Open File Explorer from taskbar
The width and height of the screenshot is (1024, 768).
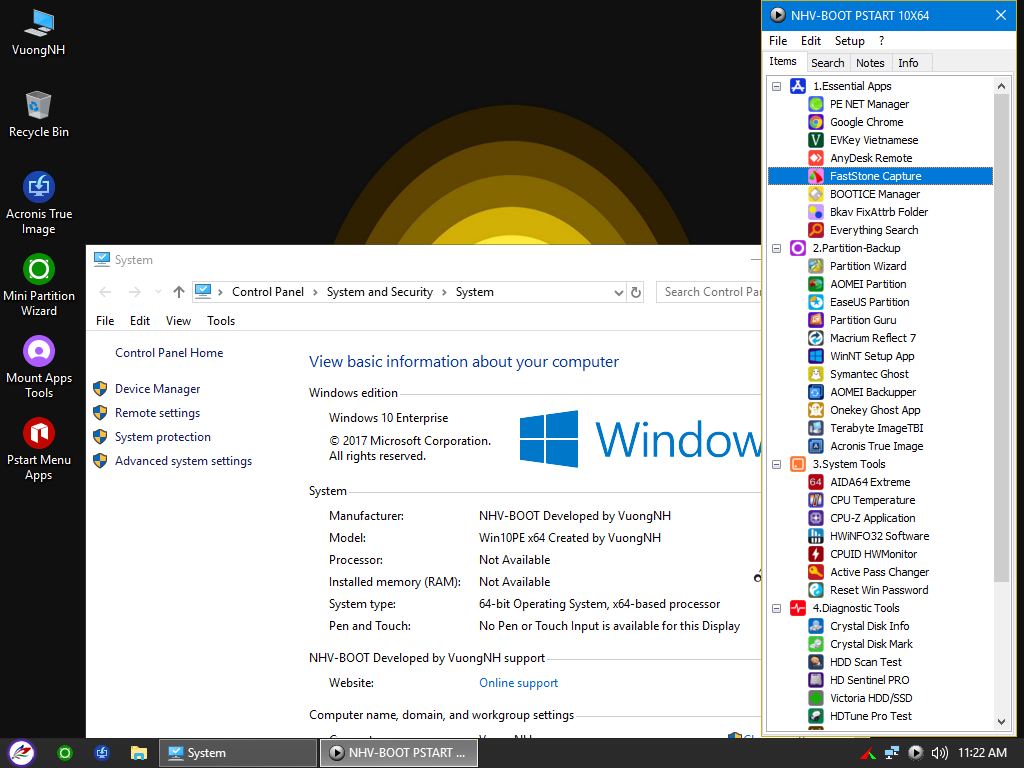(138, 753)
